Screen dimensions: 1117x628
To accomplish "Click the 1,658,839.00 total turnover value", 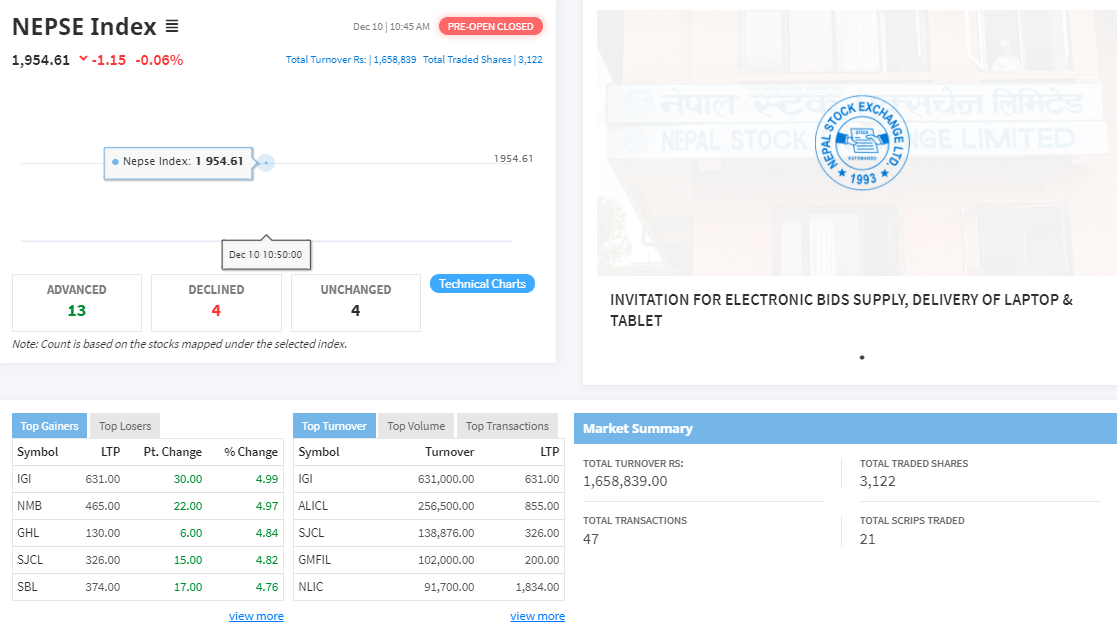I will (625, 481).
